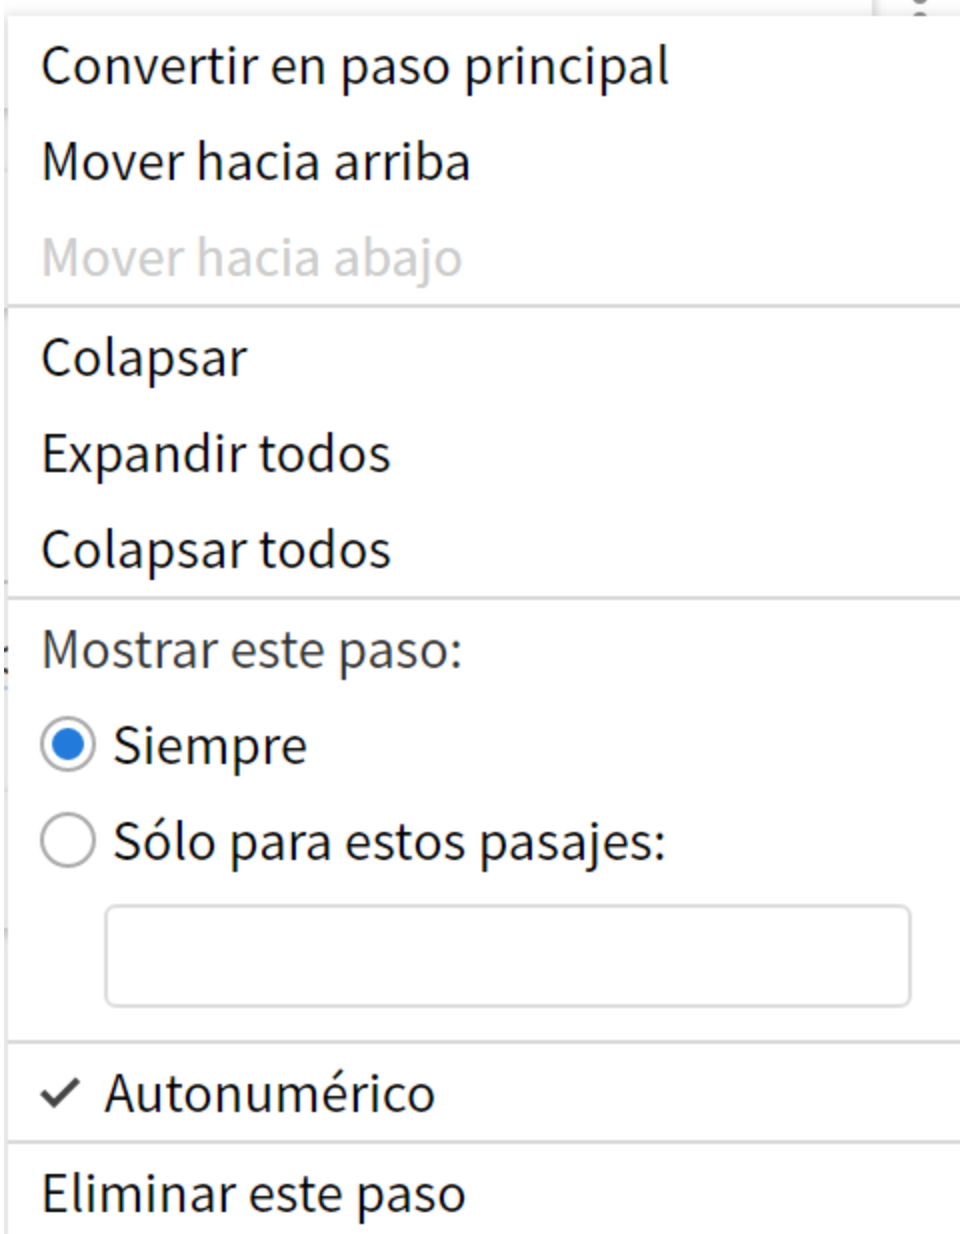Click the Sólo para estos pasajes label
960x1234 pixels.
(389, 843)
